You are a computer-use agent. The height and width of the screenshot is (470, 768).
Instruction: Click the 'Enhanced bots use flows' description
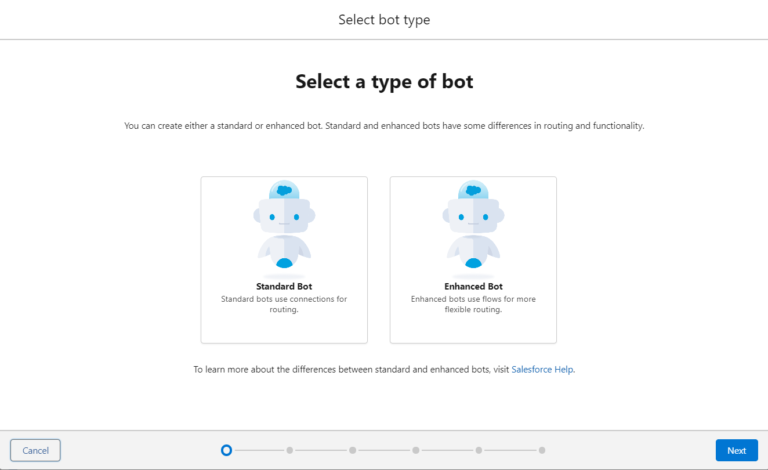tap(473, 304)
